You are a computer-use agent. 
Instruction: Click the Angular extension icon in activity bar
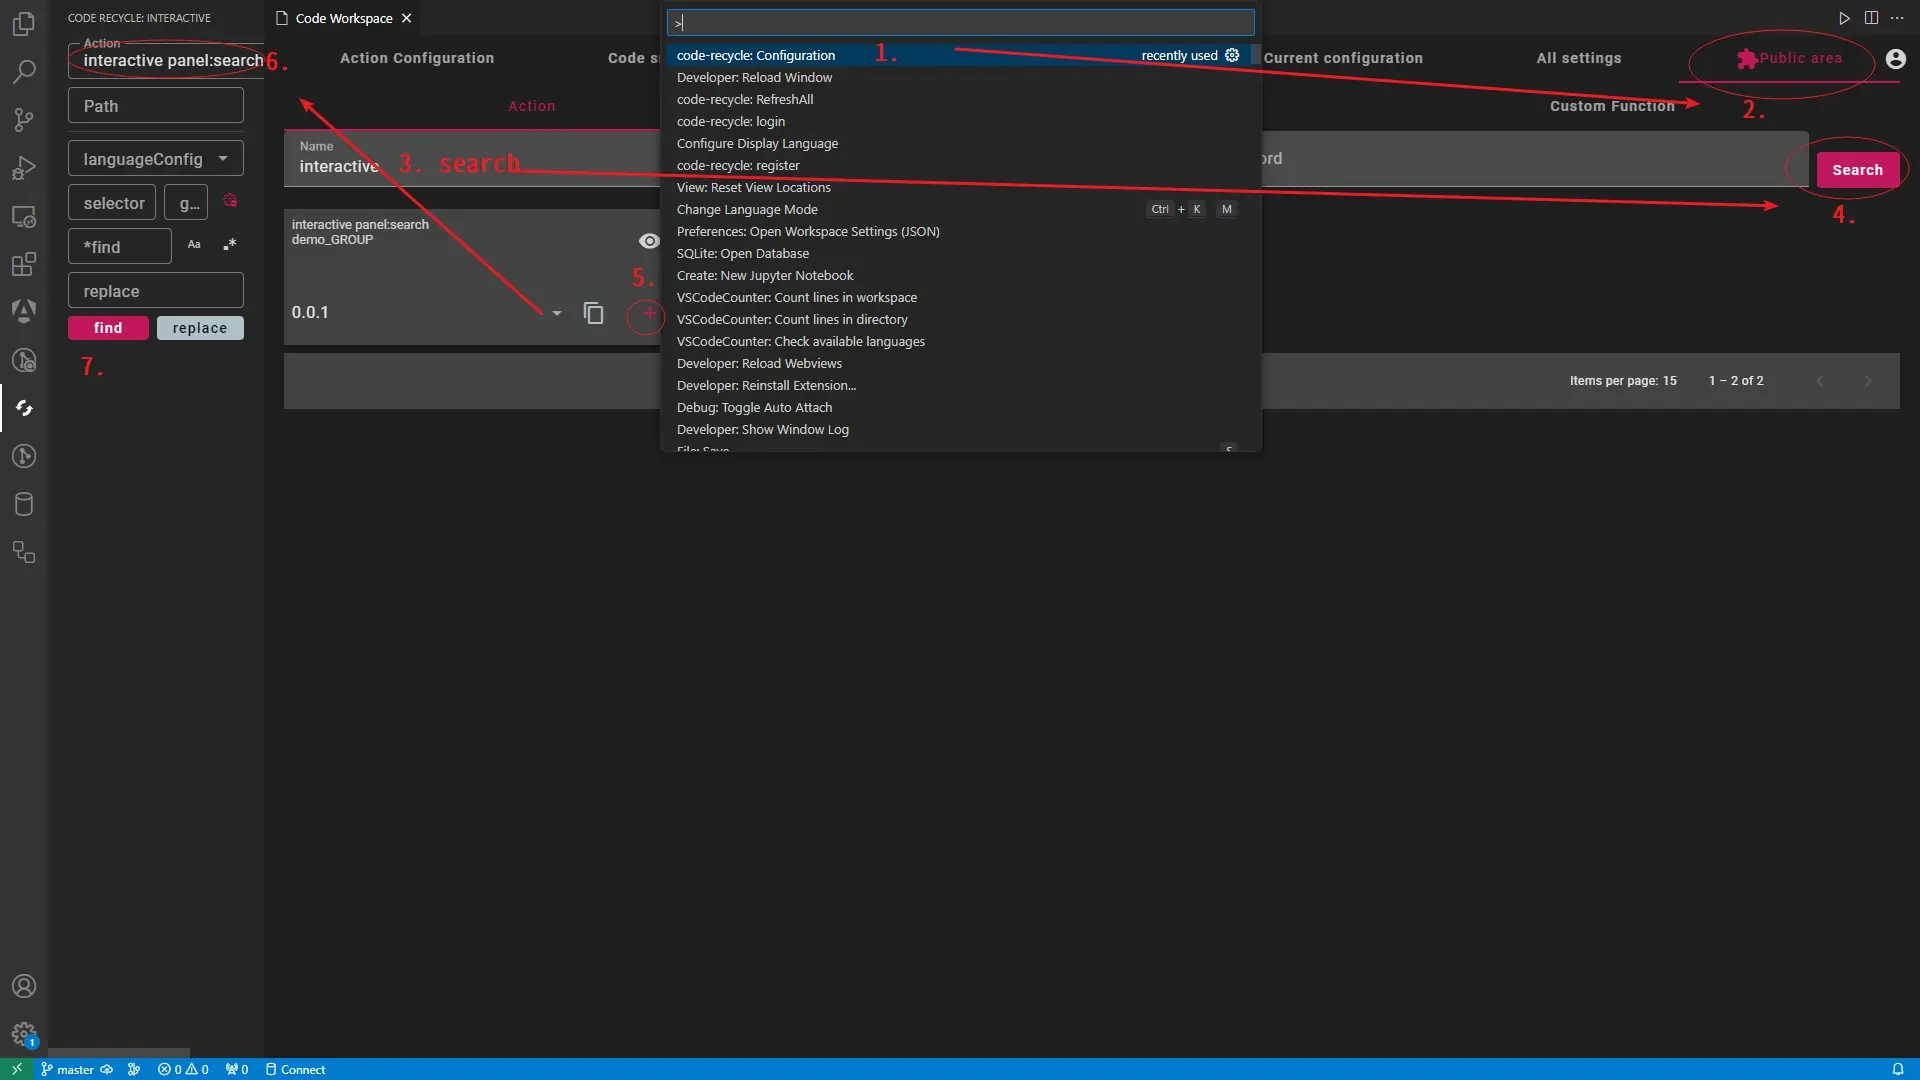click(x=24, y=311)
